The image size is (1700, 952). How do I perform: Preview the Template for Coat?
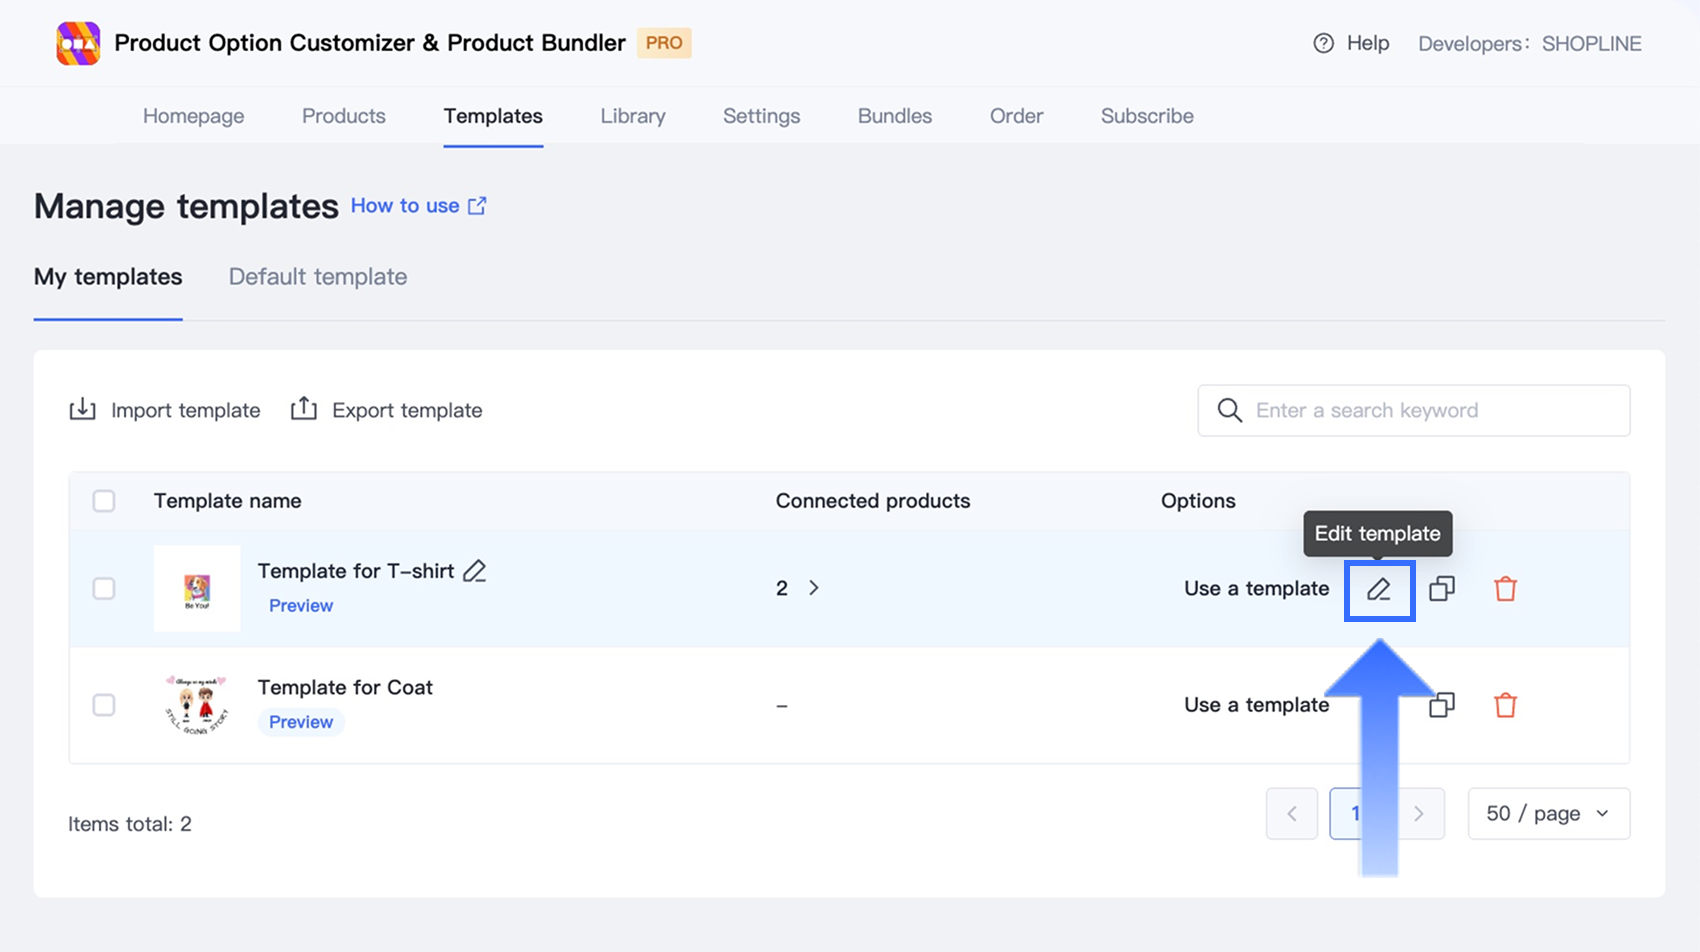[x=301, y=722]
